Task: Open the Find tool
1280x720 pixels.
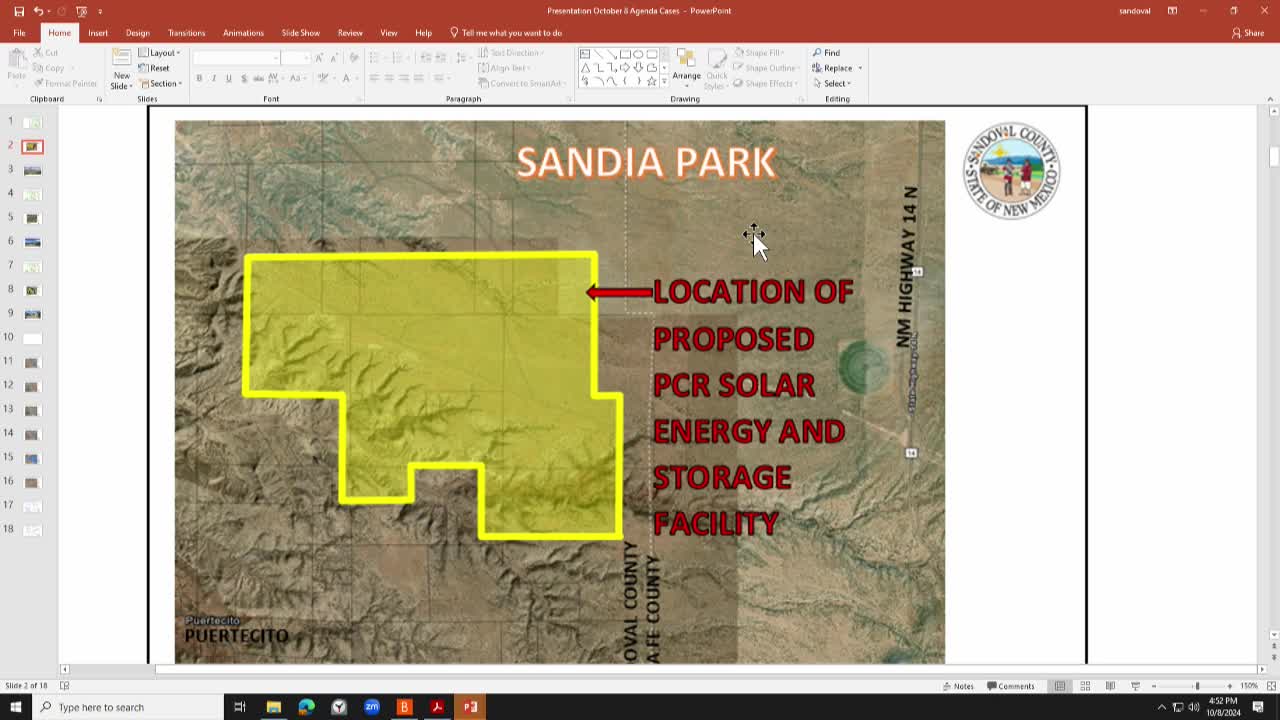Action: pos(827,52)
